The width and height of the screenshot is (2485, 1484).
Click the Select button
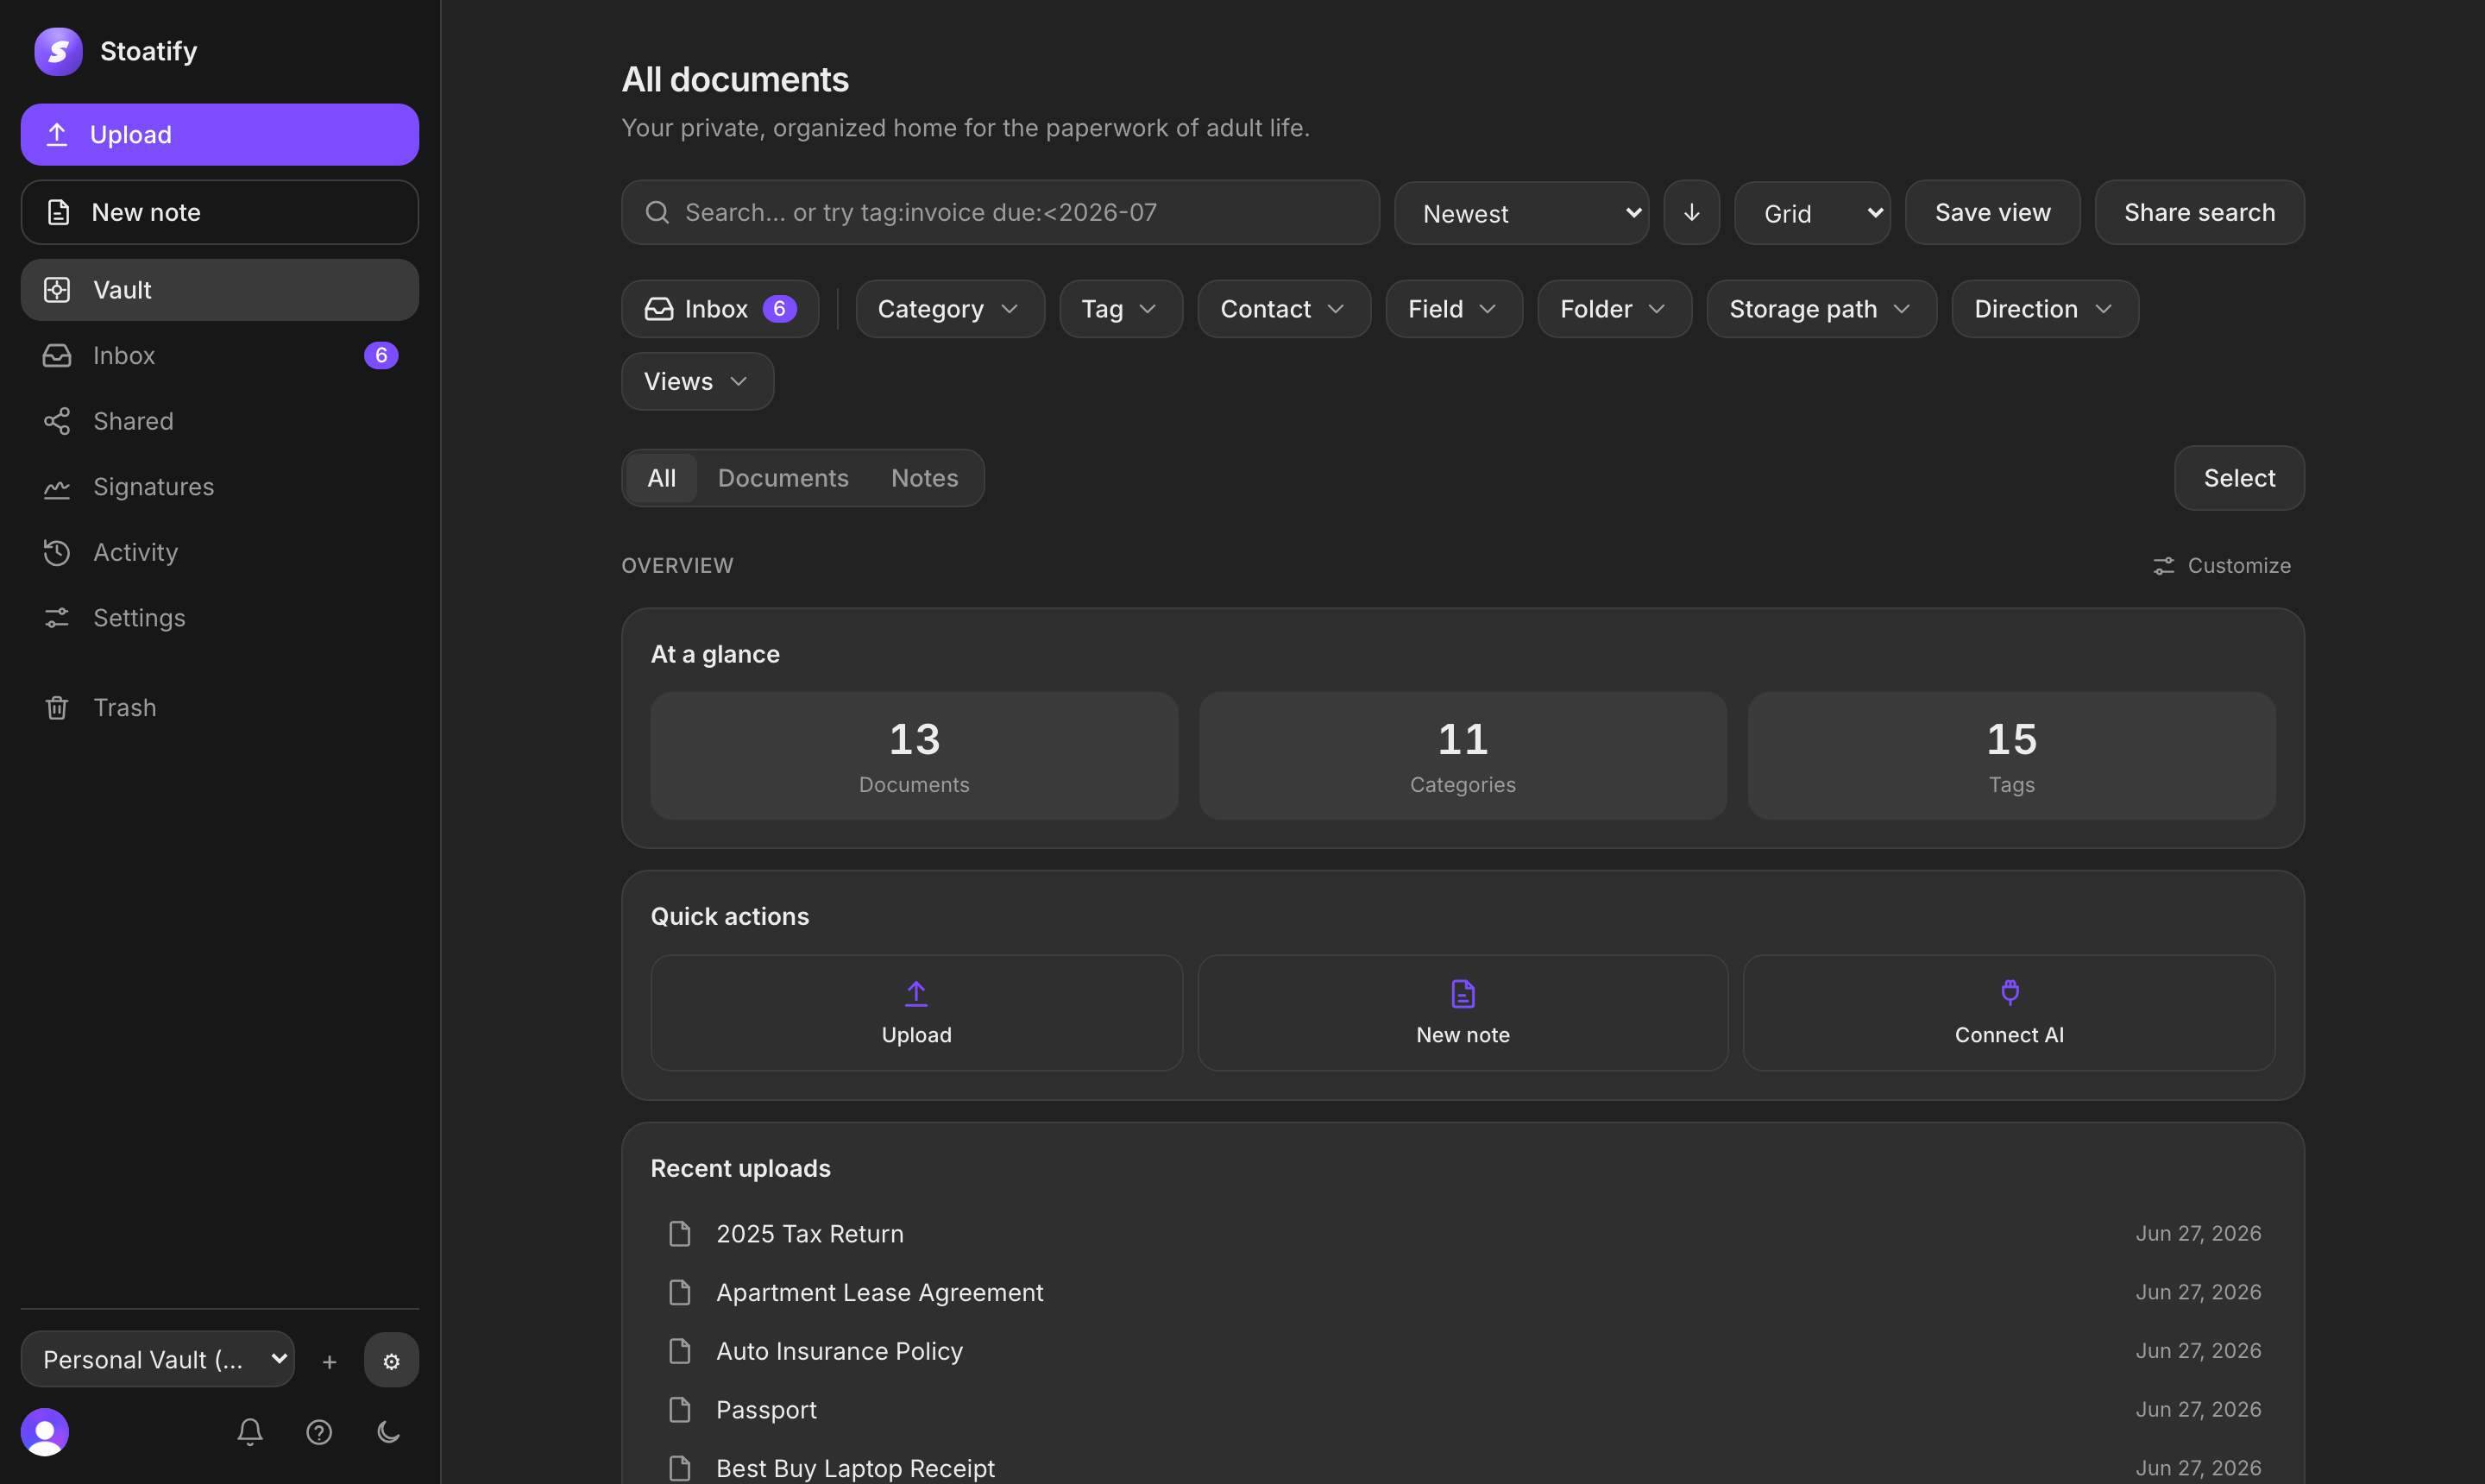2239,478
